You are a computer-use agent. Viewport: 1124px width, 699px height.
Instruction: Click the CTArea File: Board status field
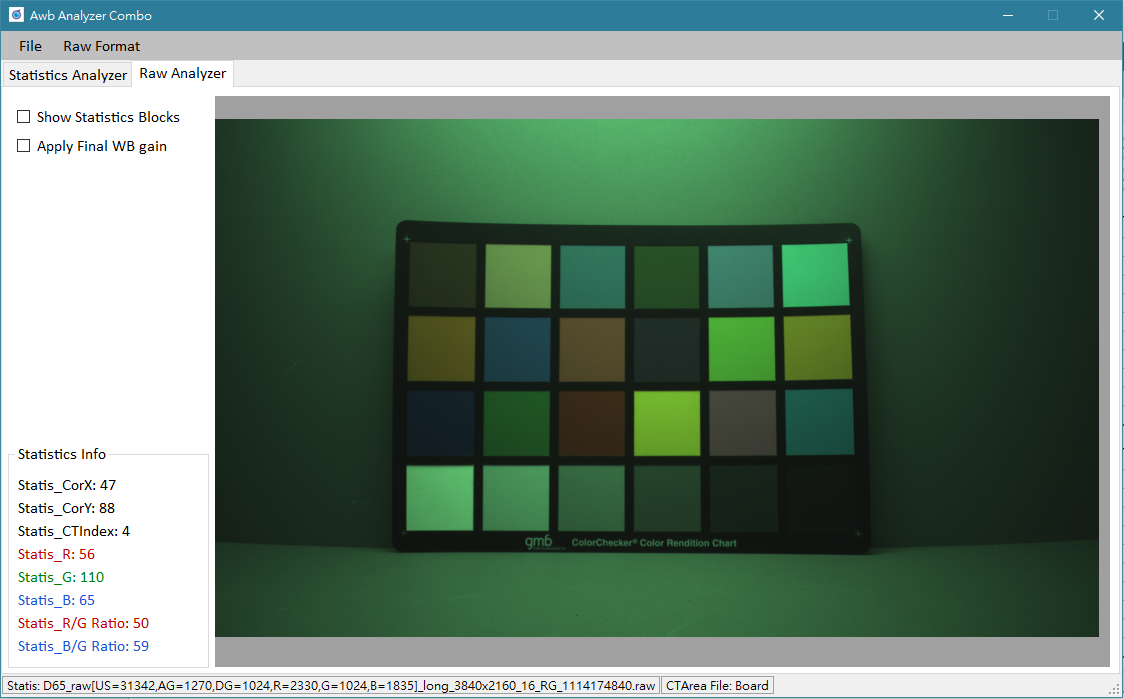(717, 685)
